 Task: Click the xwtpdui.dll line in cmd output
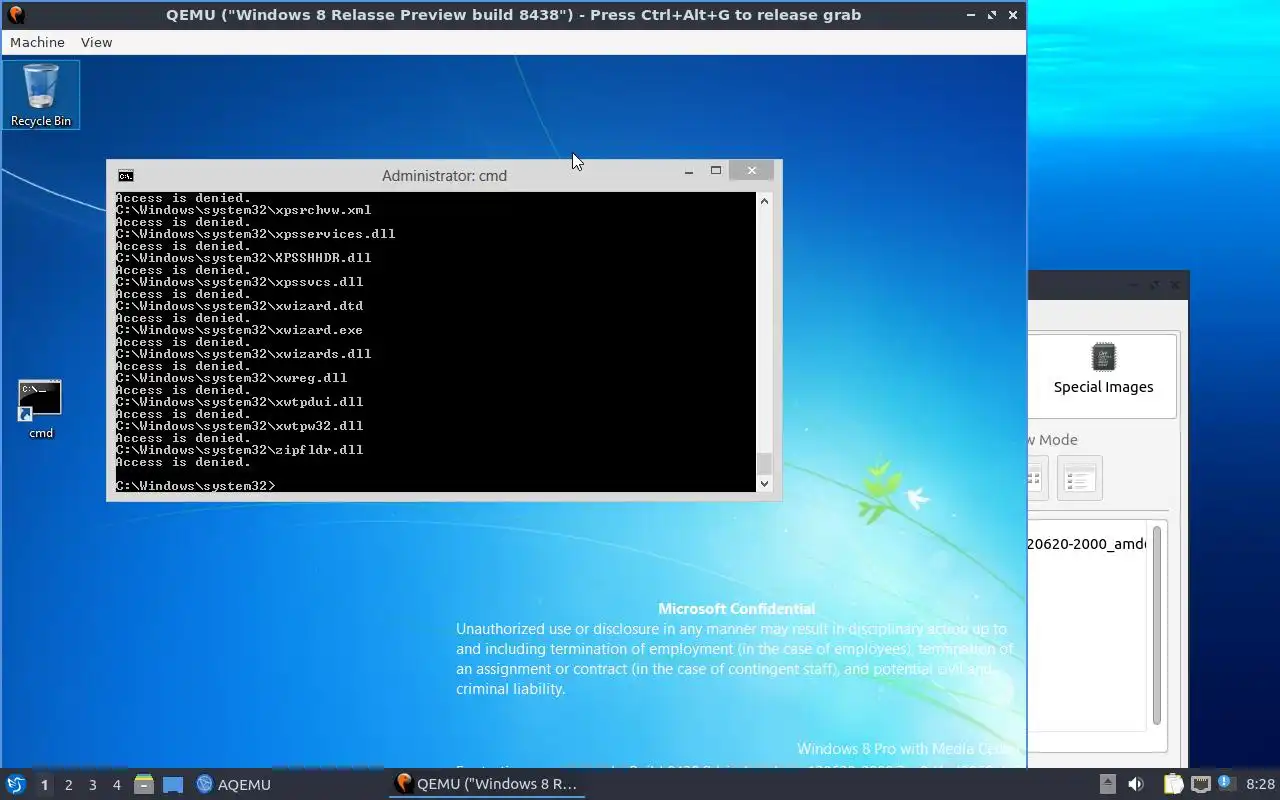[x=239, y=402]
